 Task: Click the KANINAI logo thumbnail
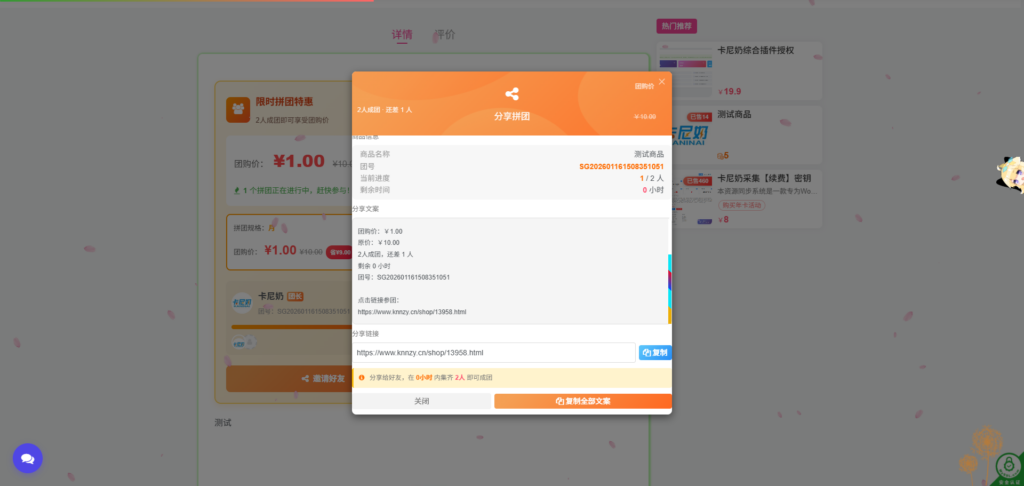pos(684,133)
